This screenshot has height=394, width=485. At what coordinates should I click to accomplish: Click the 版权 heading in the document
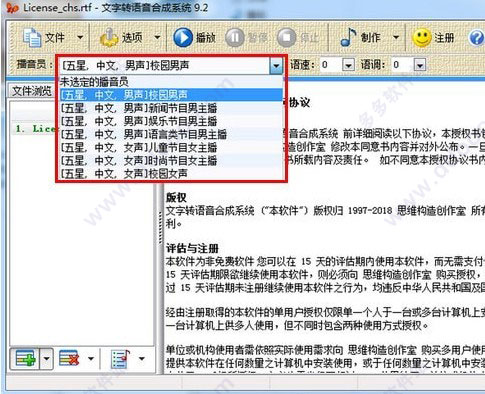pyautogui.click(x=176, y=197)
